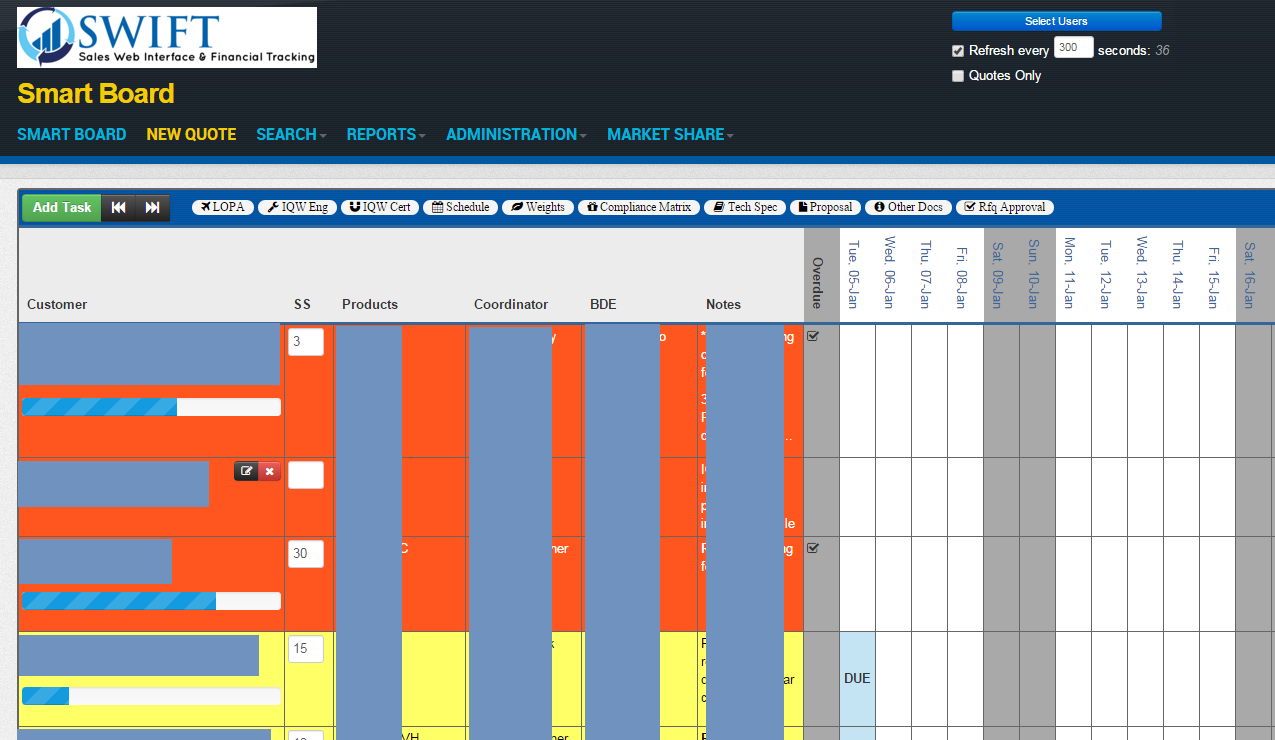The image size is (1275, 740).
Task: Open the New Quote nav item
Action: (191, 134)
